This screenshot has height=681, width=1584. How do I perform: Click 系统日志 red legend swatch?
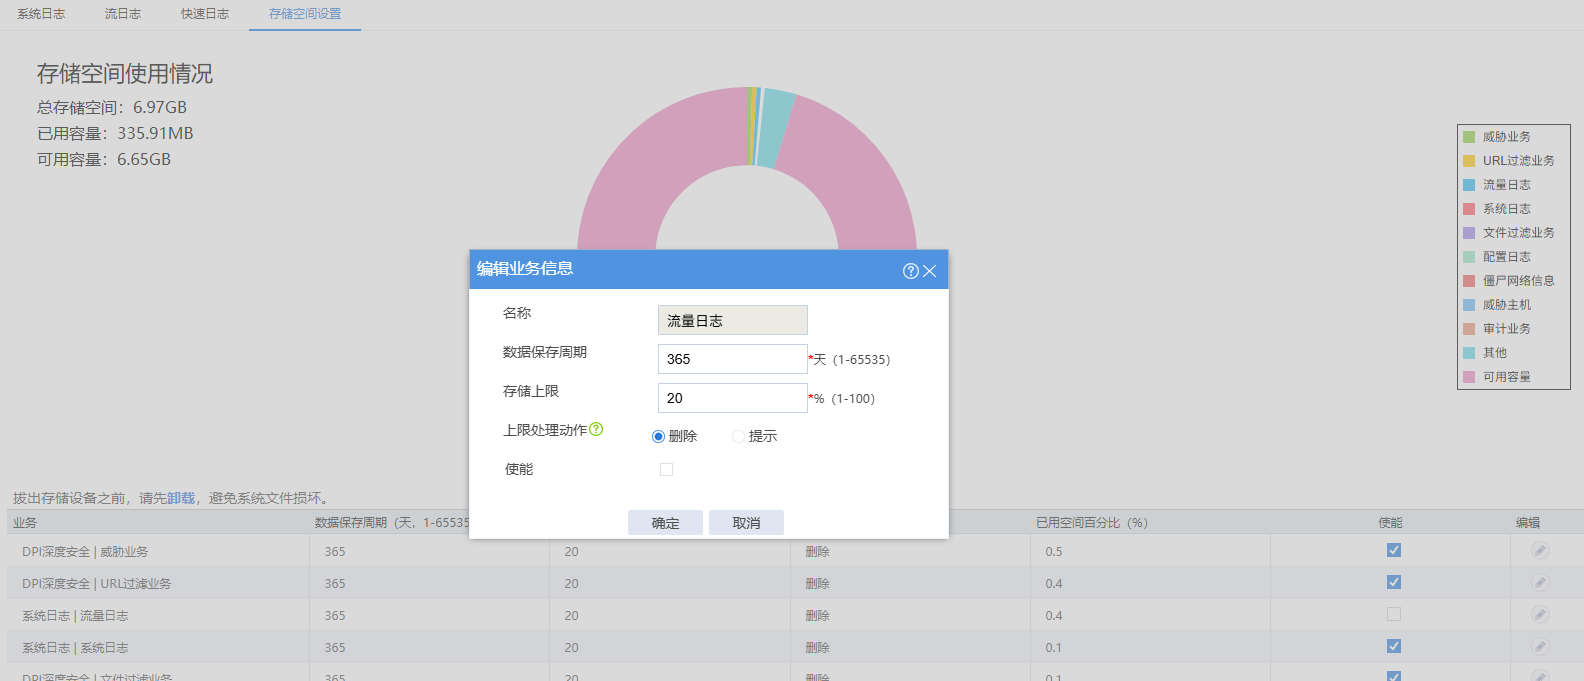click(1469, 209)
